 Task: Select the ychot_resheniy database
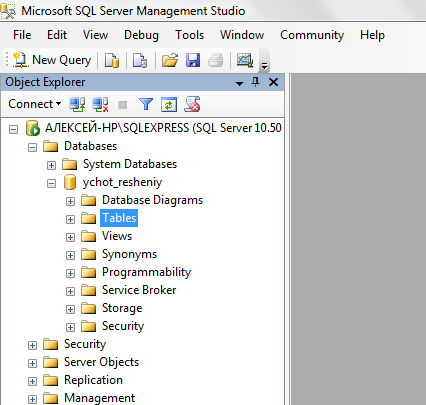[122, 182]
